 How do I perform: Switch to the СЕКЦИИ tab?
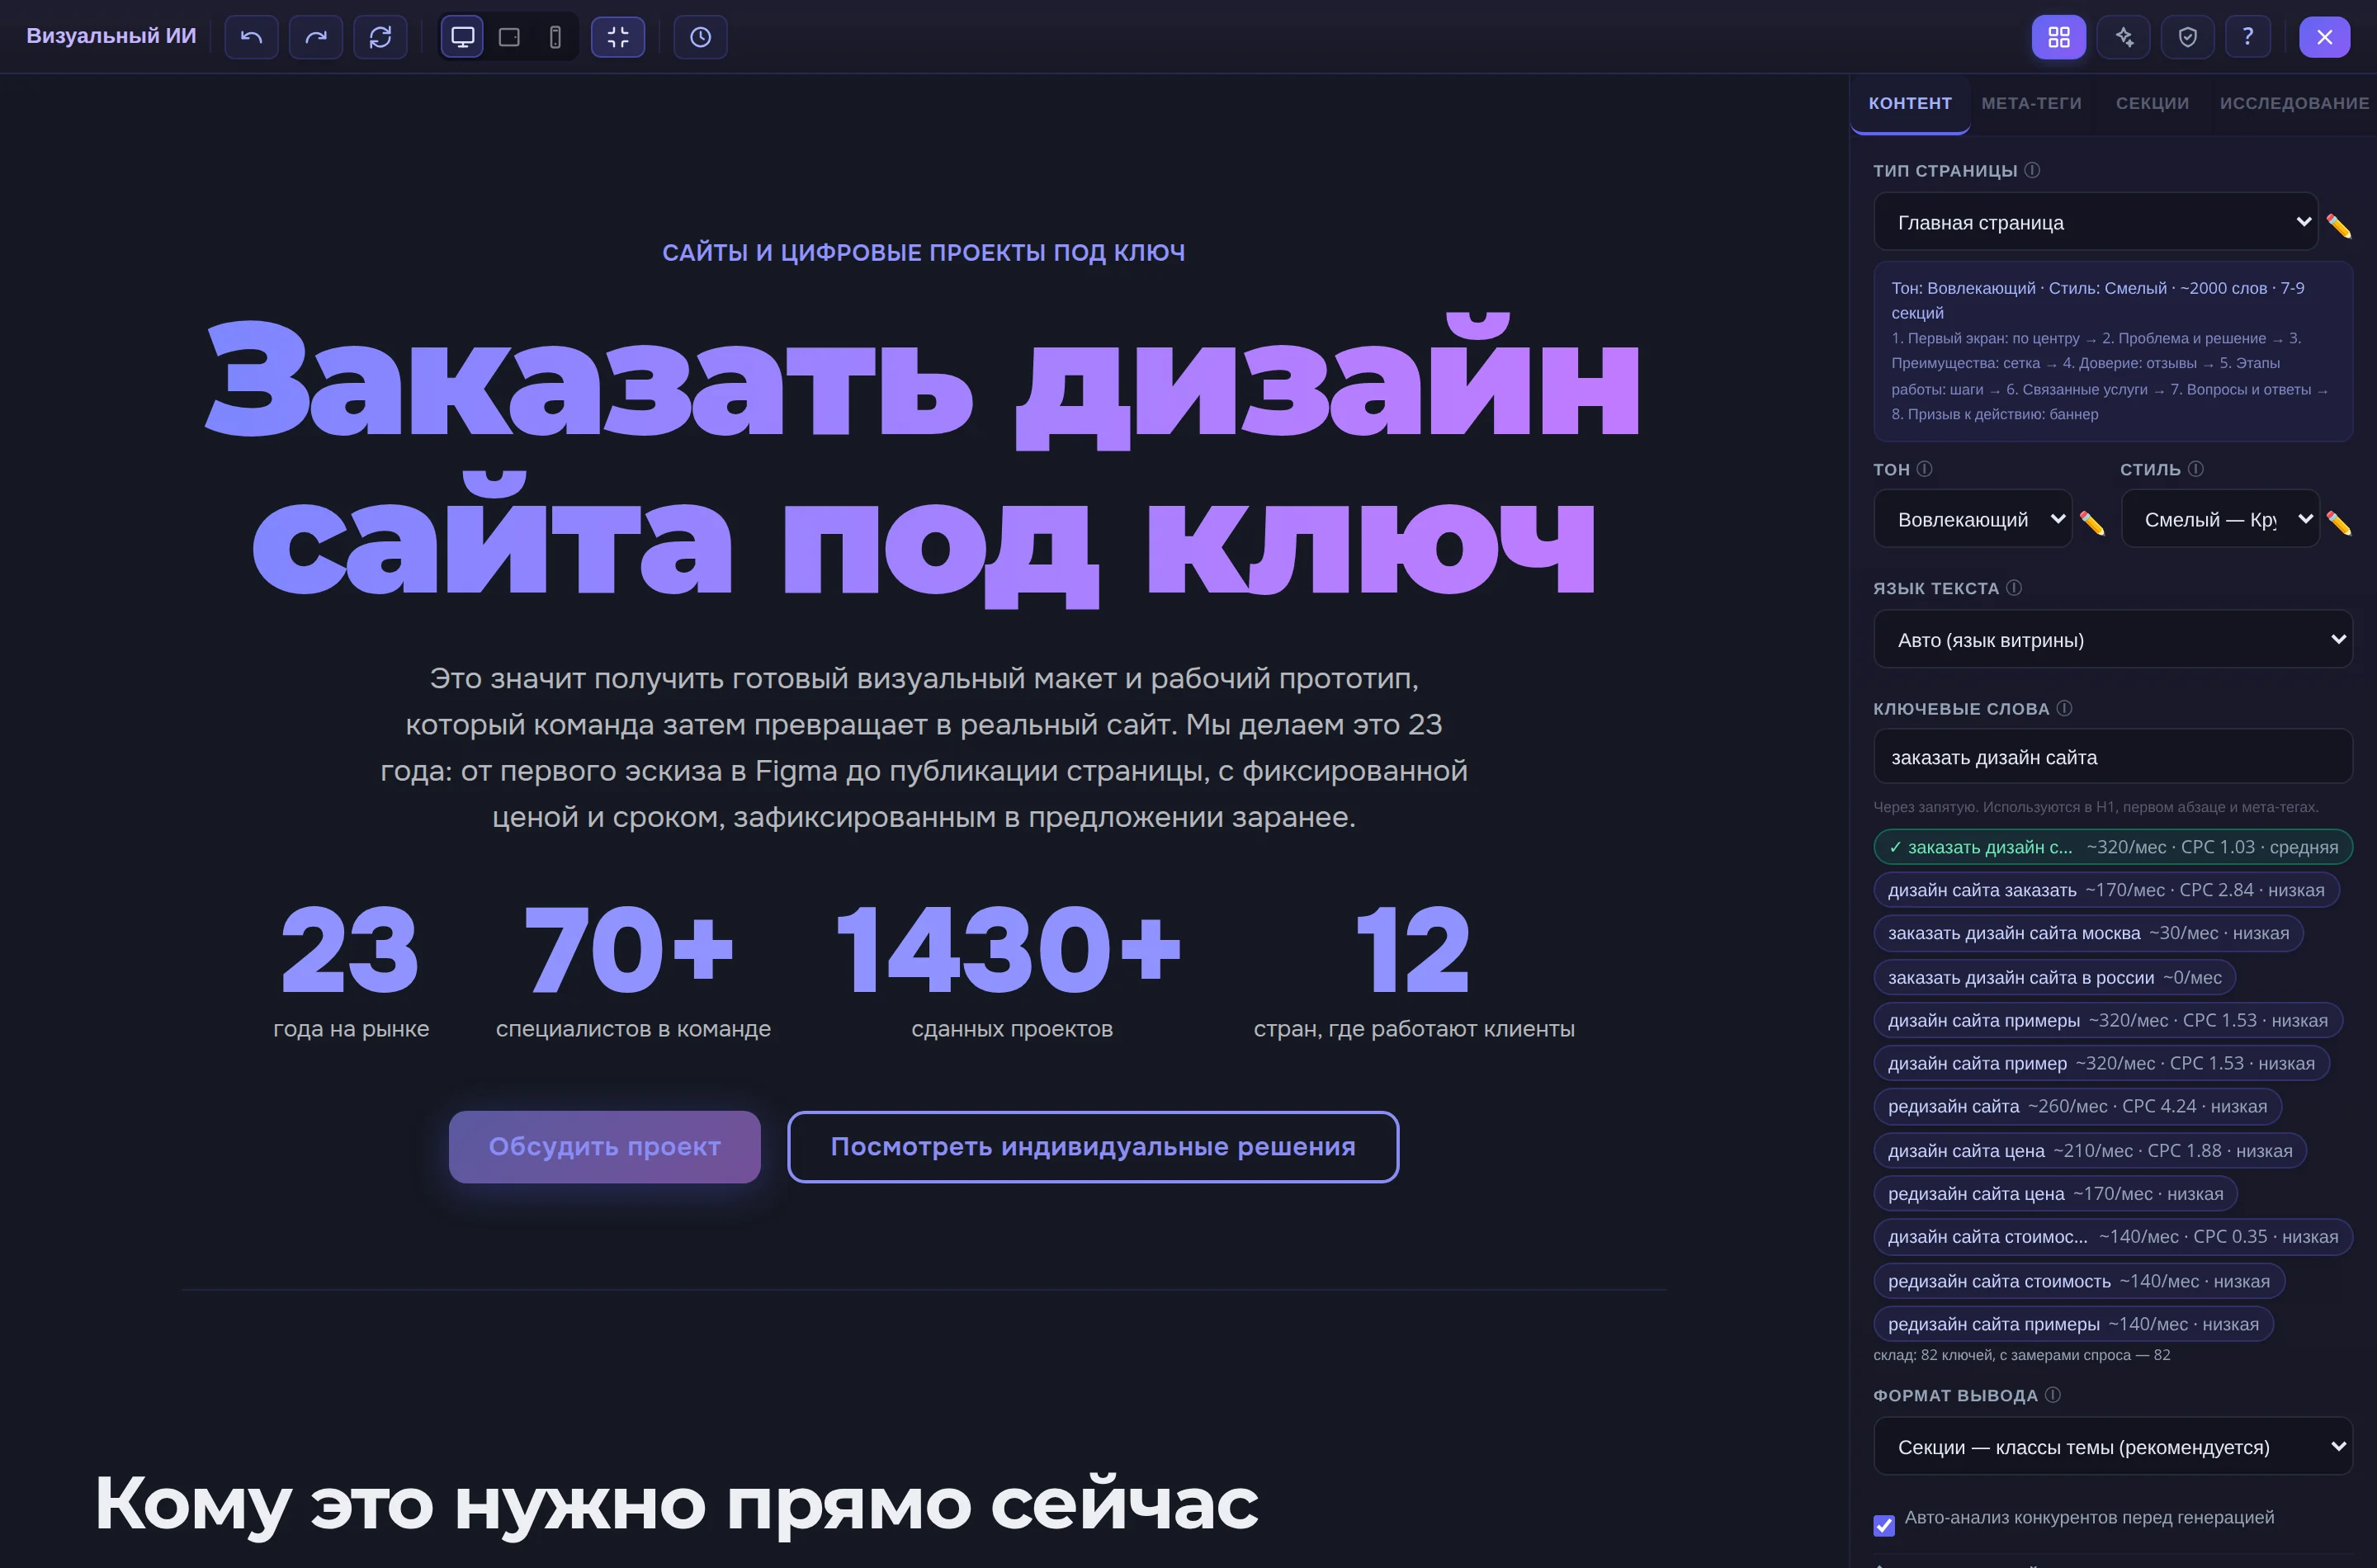(x=2152, y=104)
